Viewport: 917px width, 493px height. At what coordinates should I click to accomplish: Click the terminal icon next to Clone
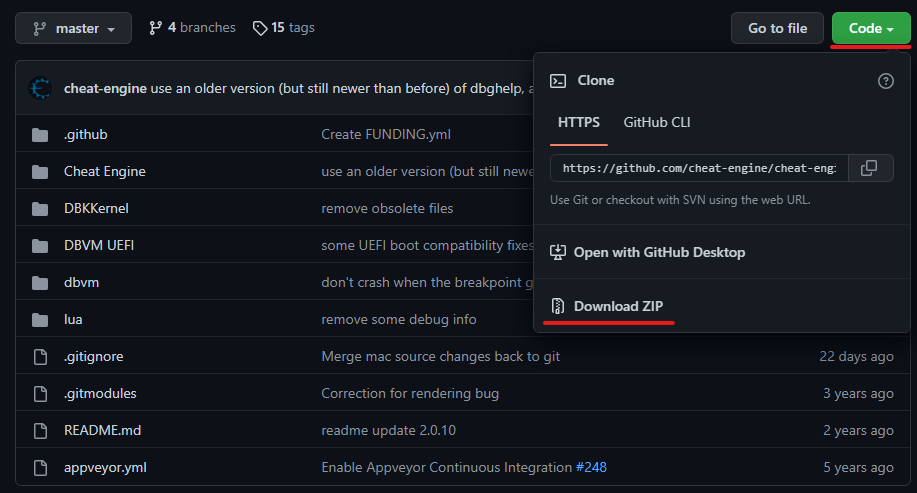click(558, 81)
